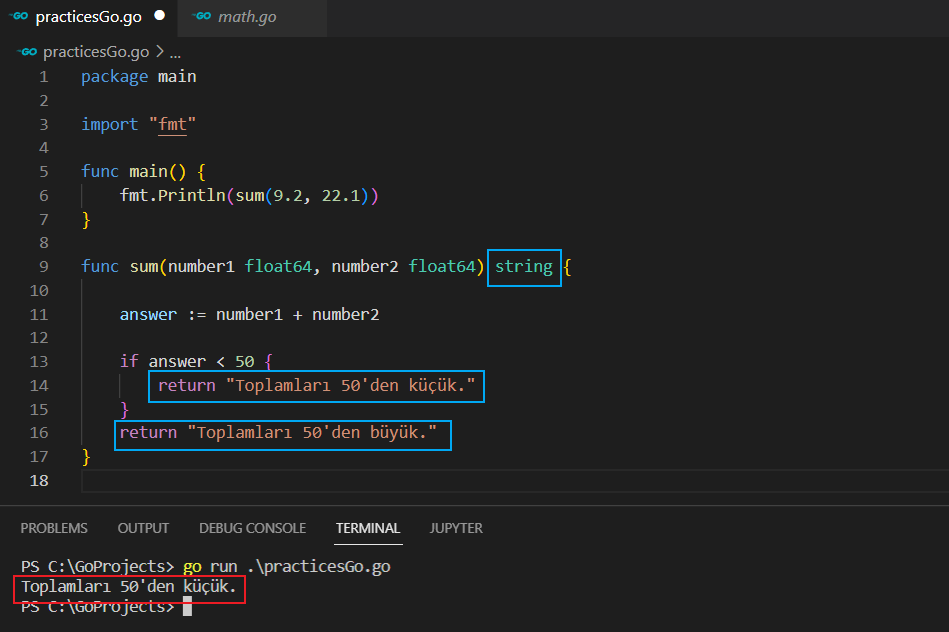Open the JUPYTER panel tab
The width and height of the screenshot is (949, 632).
click(456, 528)
